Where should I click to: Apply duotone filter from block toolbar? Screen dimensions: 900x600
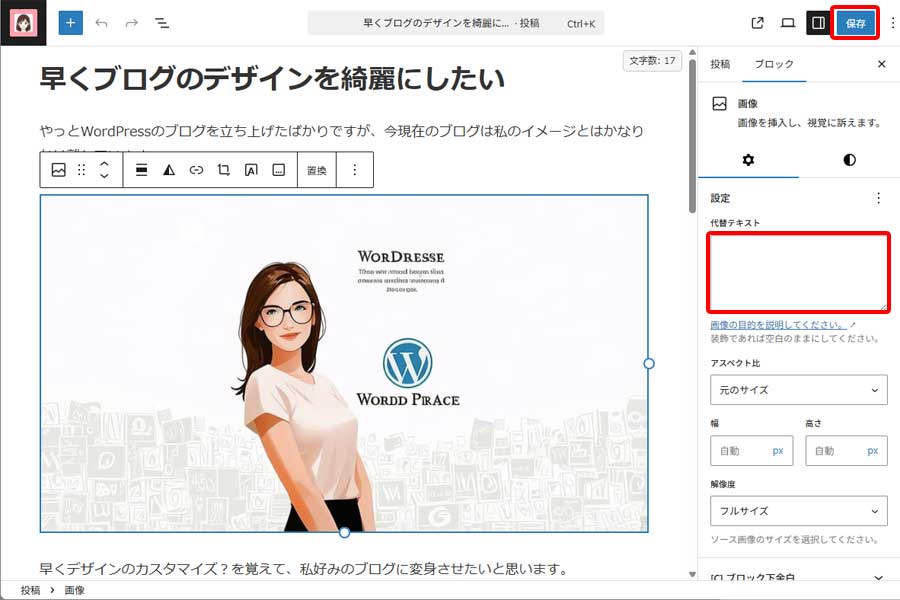(169, 170)
